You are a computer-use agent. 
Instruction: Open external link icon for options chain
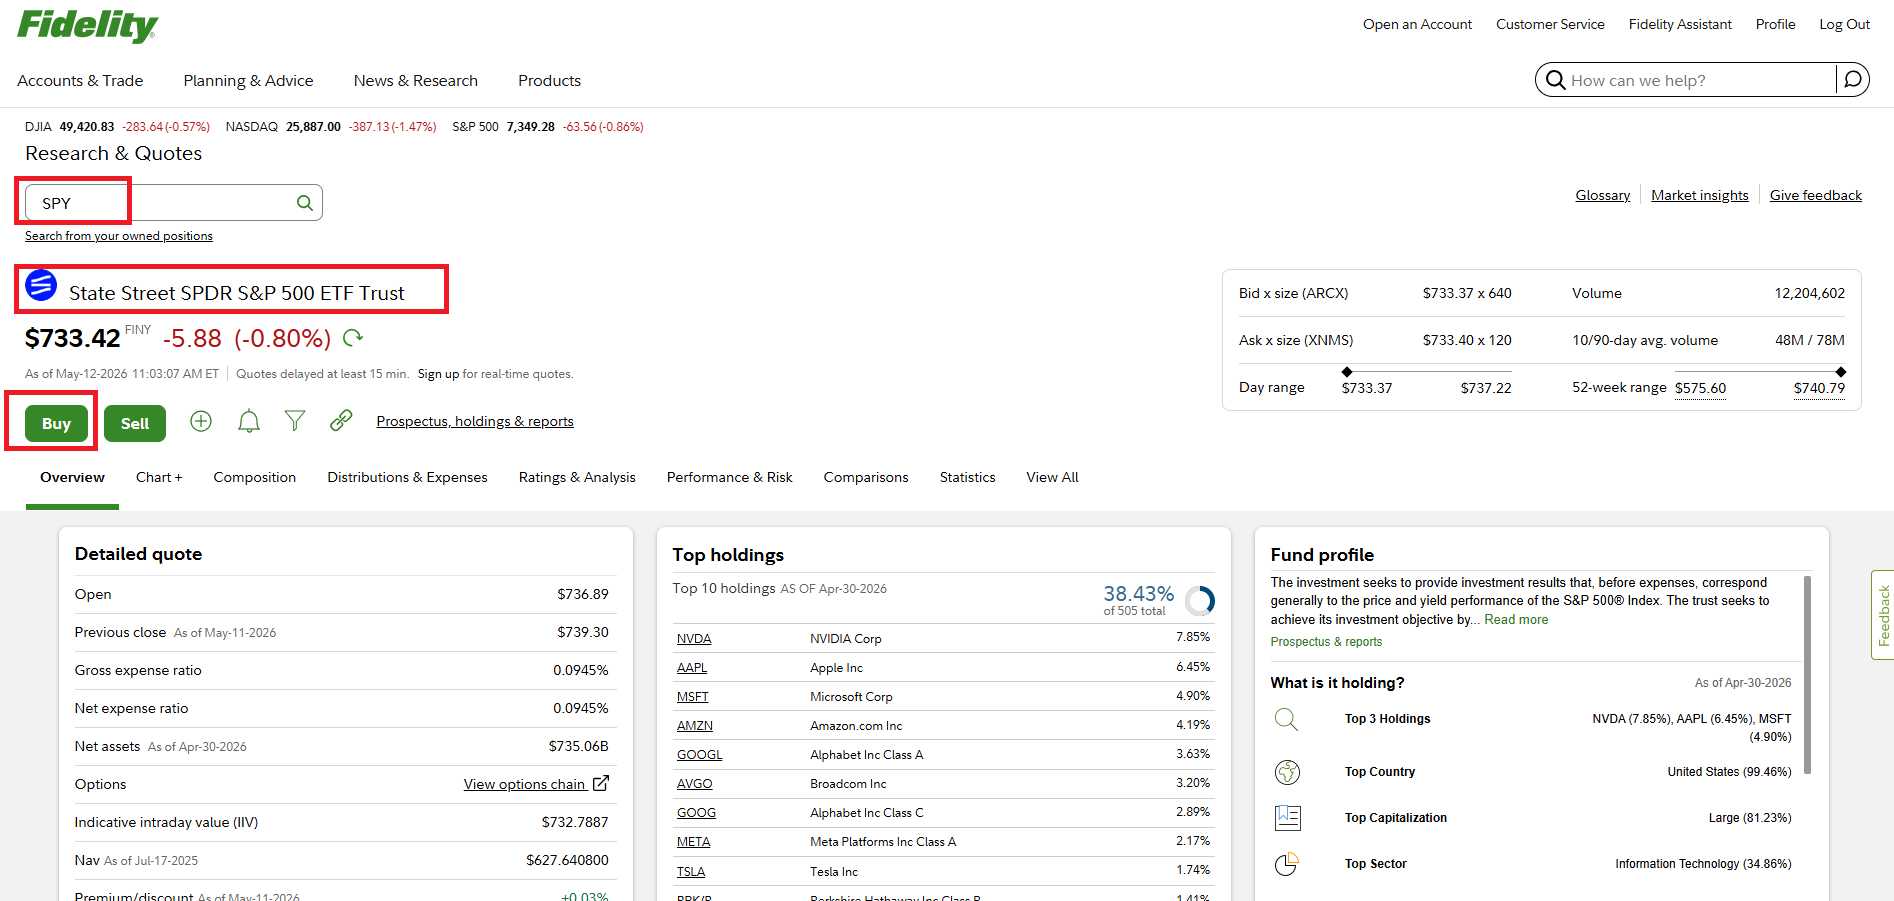tap(601, 783)
